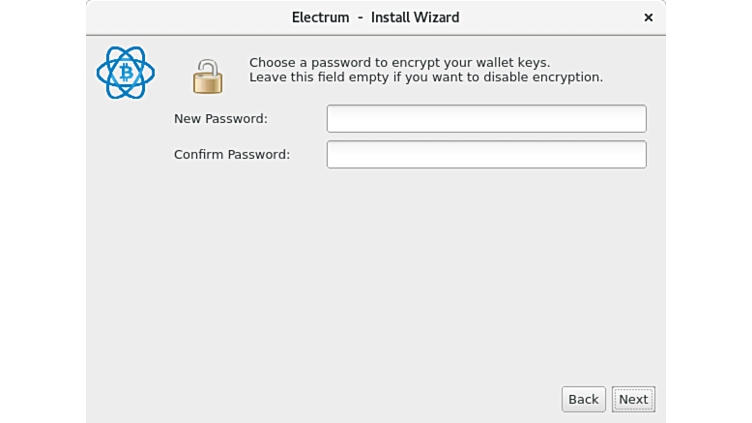
Task: Click the padlock encryption icon
Action: tap(207, 76)
